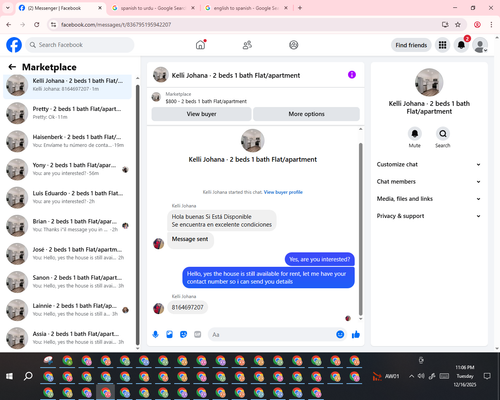Mute this conversation with the bell icon
Viewport: 500px width, 400px height.
click(415, 134)
